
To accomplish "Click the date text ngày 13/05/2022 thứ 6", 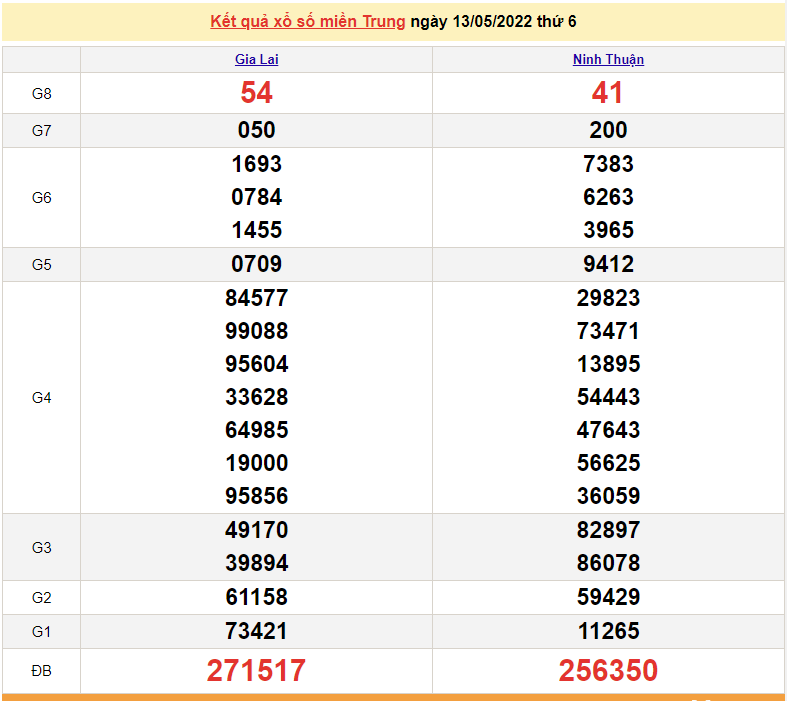I will pyautogui.click(x=493, y=22).
